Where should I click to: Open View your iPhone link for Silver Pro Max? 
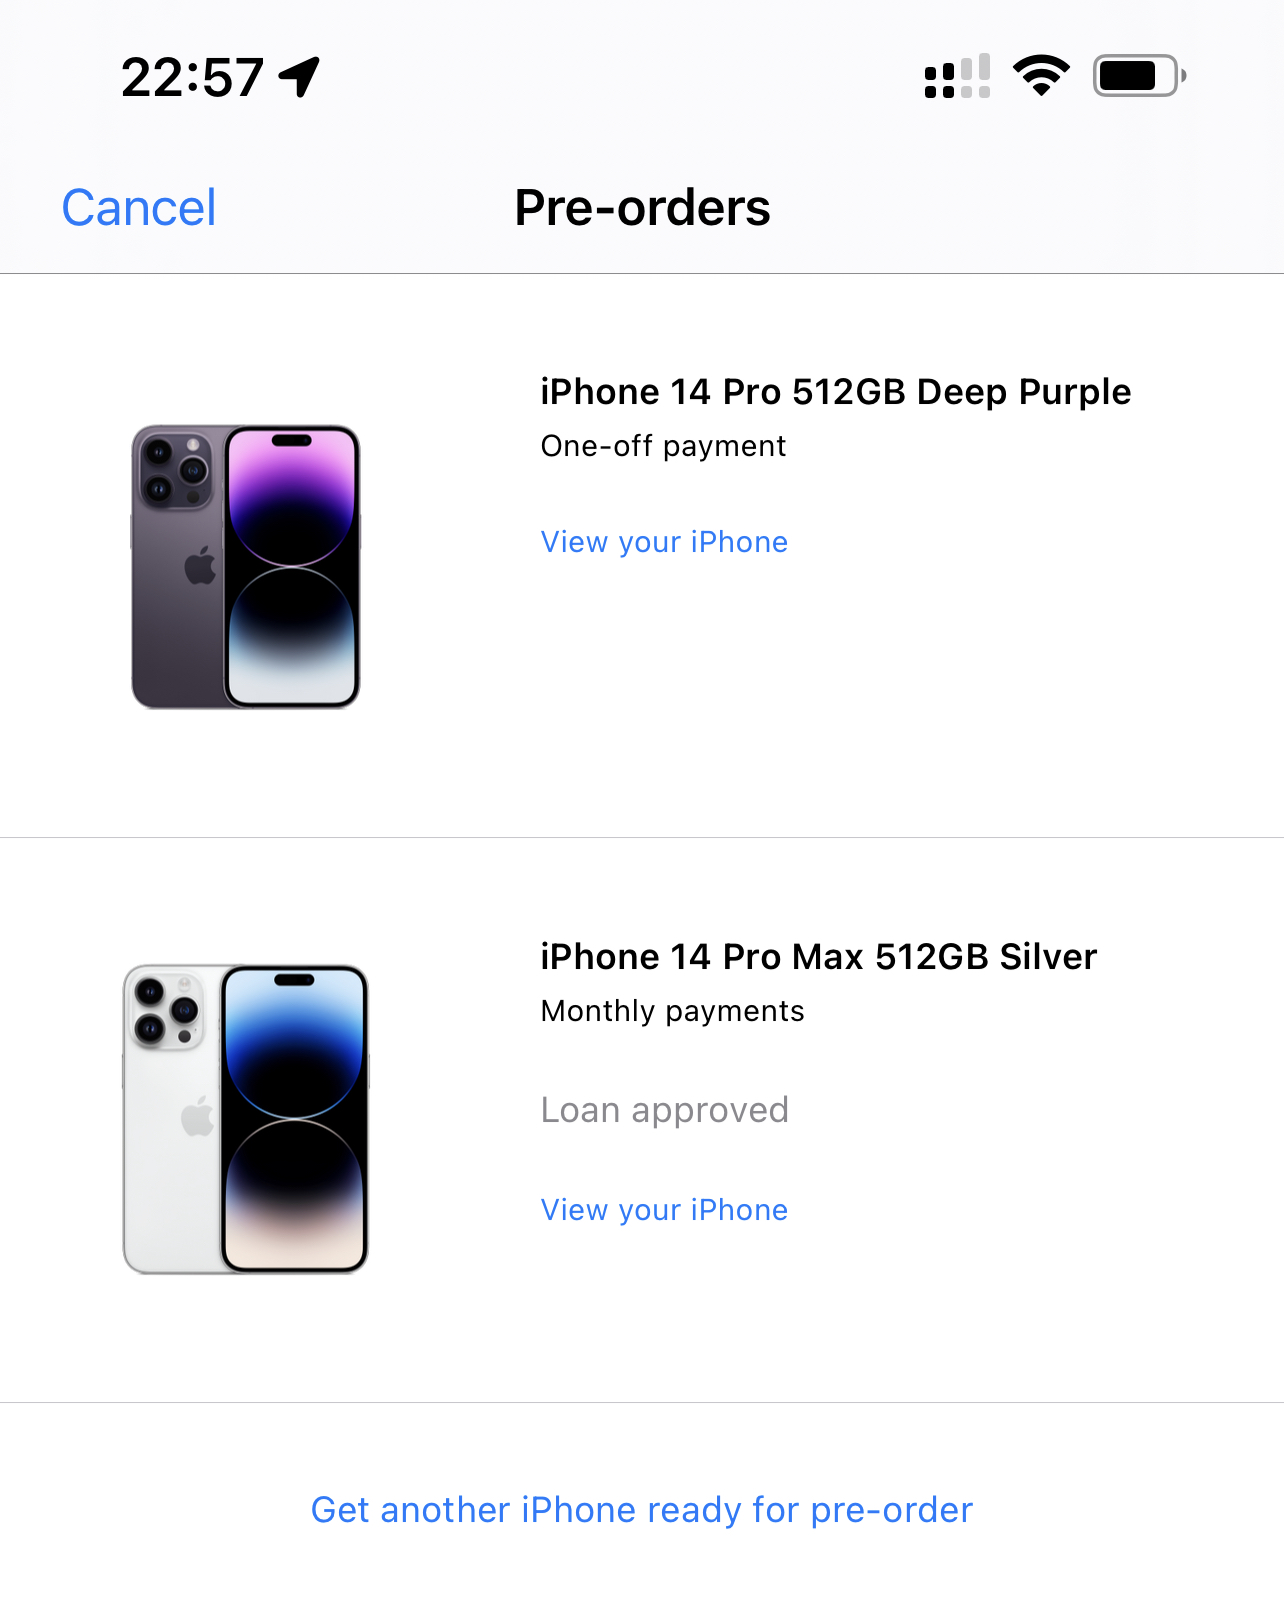coord(664,1210)
